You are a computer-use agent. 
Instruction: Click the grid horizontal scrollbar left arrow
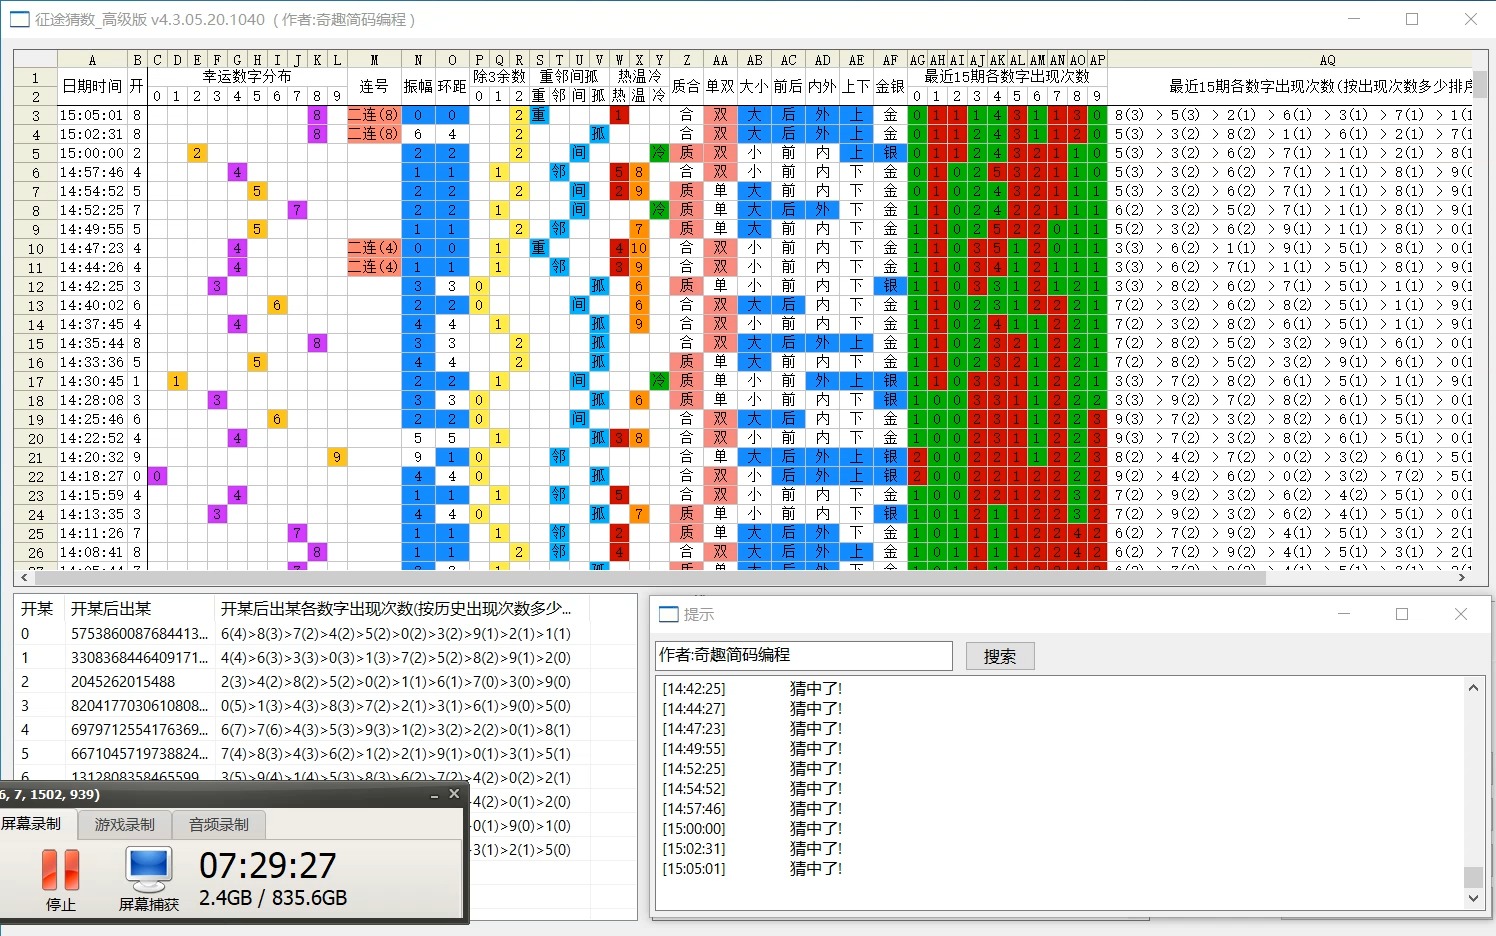click(x=24, y=577)
